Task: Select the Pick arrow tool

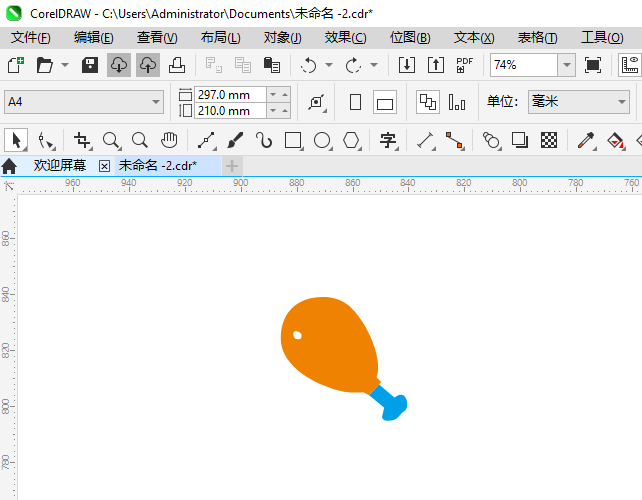Action: pyautogui.click(x=16, y=140)
